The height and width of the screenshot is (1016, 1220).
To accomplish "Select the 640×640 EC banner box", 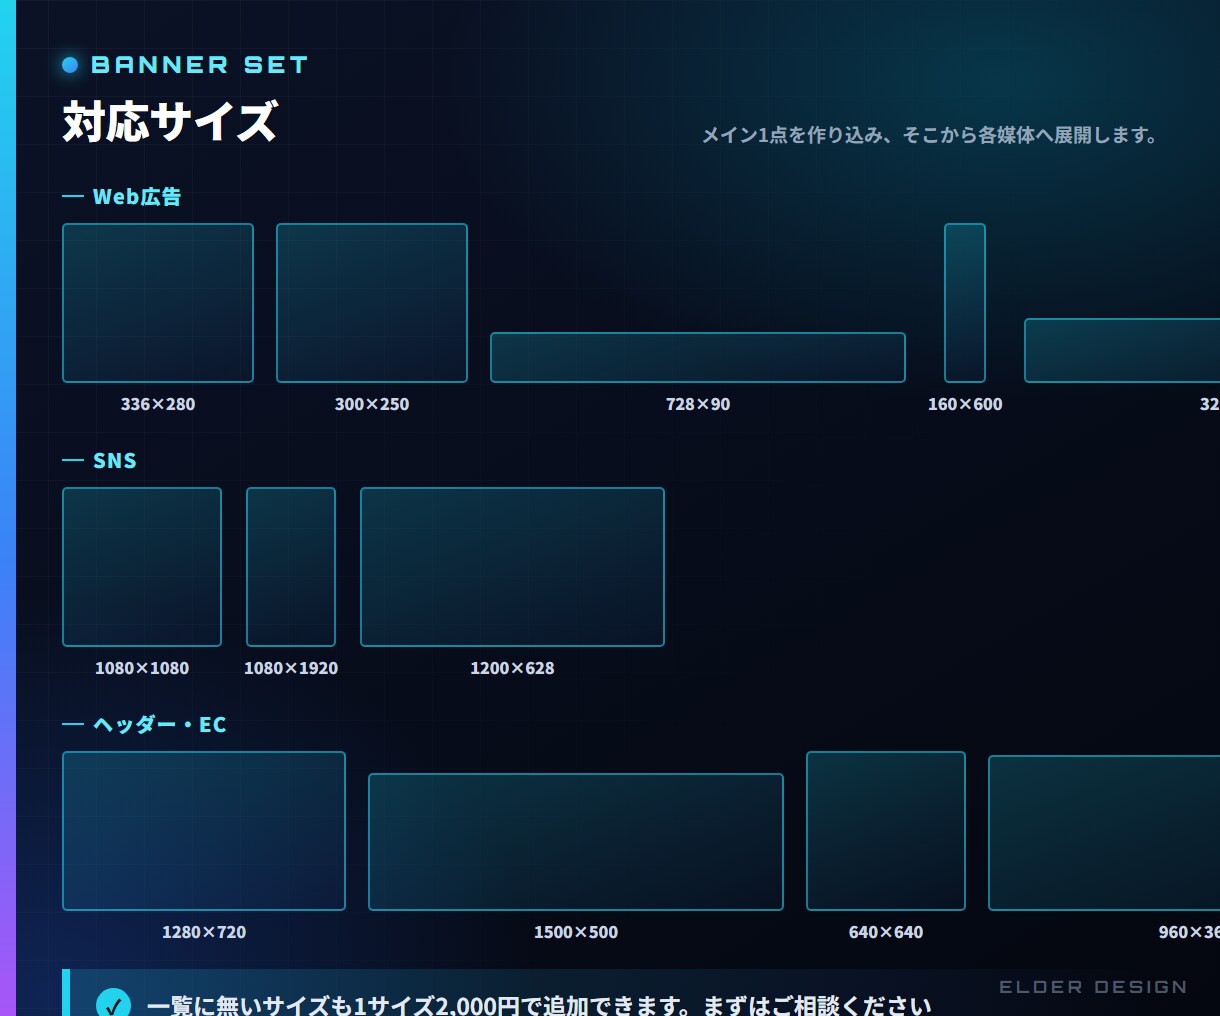I will click(x=886, y=831).
